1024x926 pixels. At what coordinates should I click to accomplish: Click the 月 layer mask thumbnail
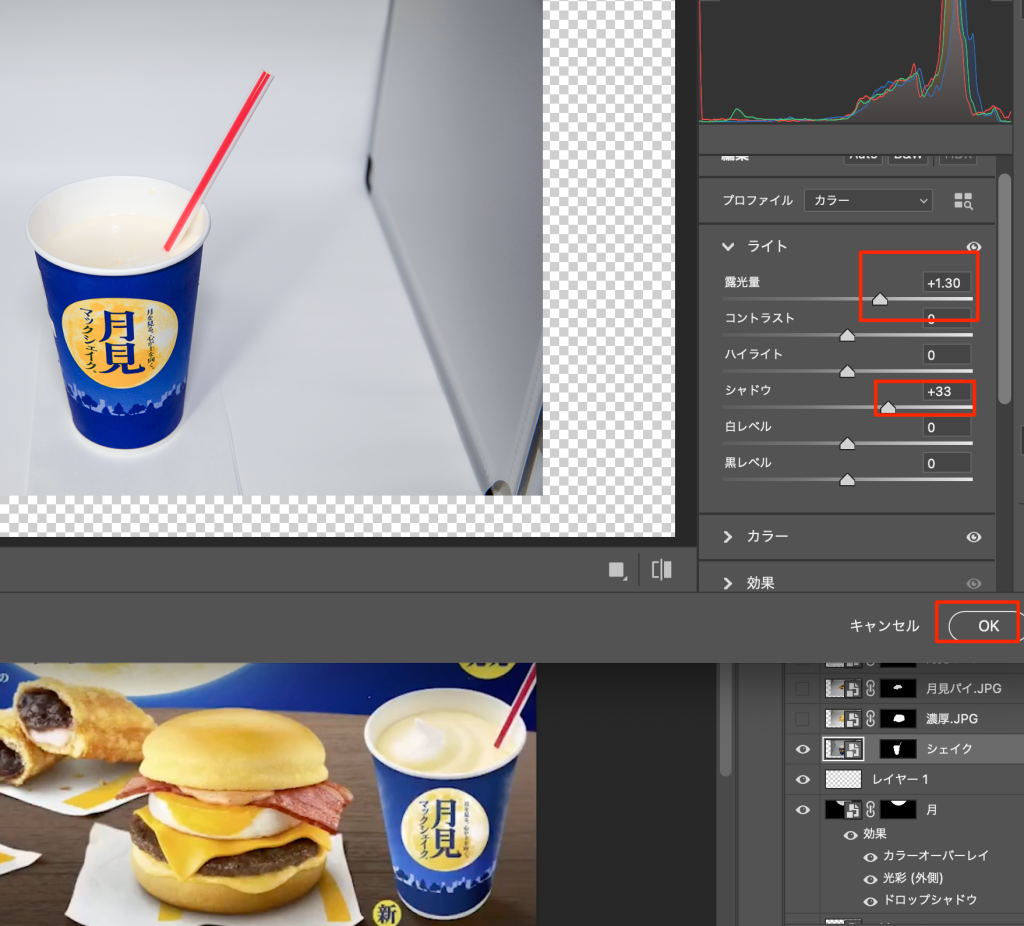pos(896,809)
